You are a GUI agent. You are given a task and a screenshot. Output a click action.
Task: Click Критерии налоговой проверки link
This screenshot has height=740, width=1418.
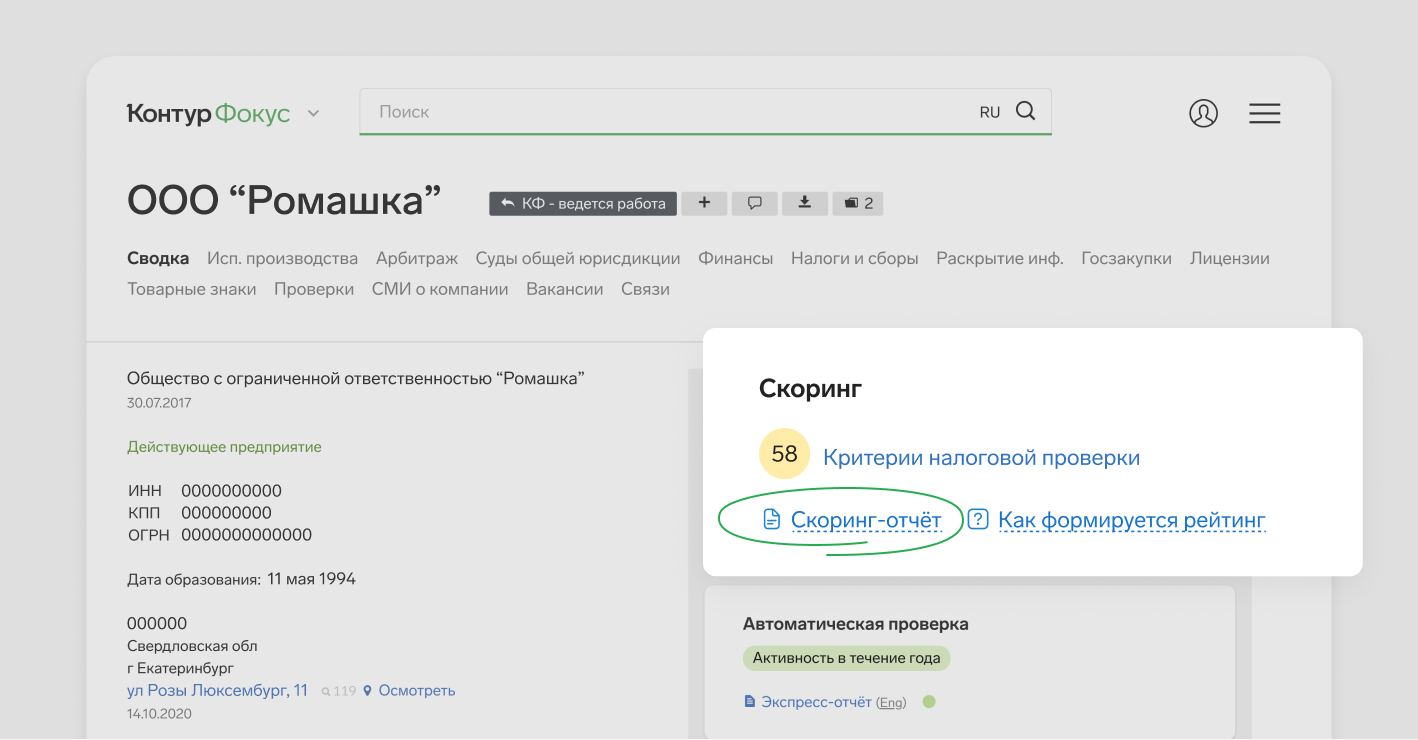tap(981, 458)
